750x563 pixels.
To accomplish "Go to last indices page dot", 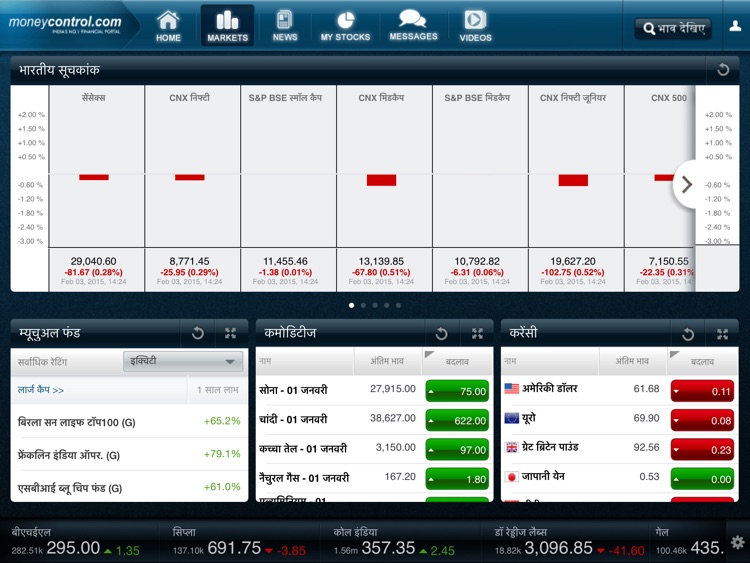I will click(398, 305).
